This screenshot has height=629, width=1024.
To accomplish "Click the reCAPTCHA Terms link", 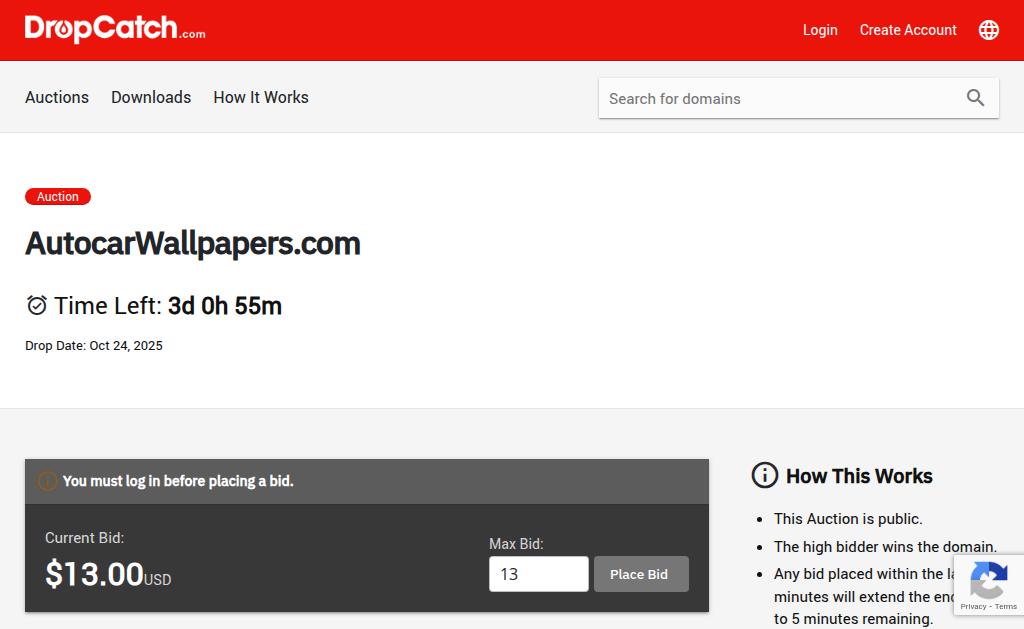I will point(1006,607).
